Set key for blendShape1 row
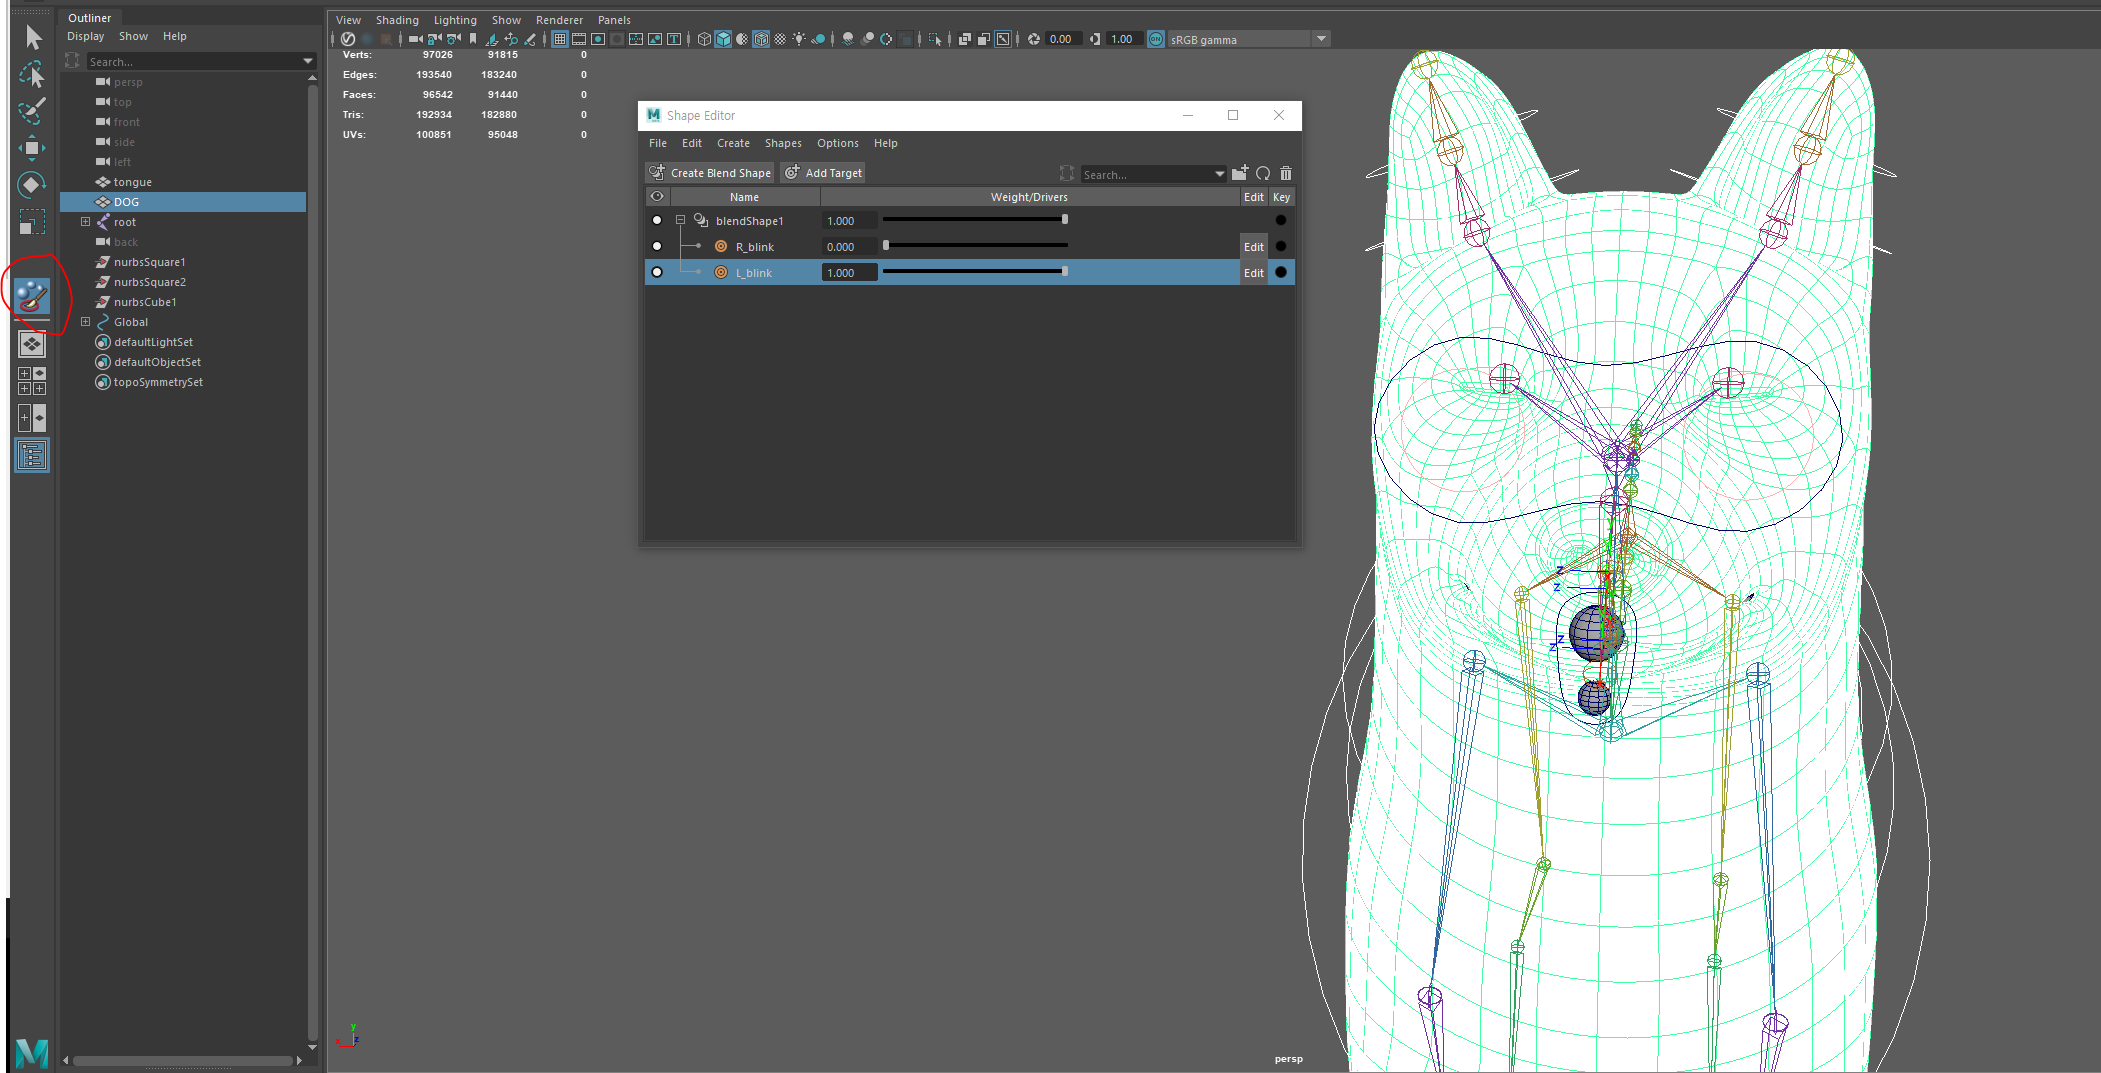 tap(1281, 220)
